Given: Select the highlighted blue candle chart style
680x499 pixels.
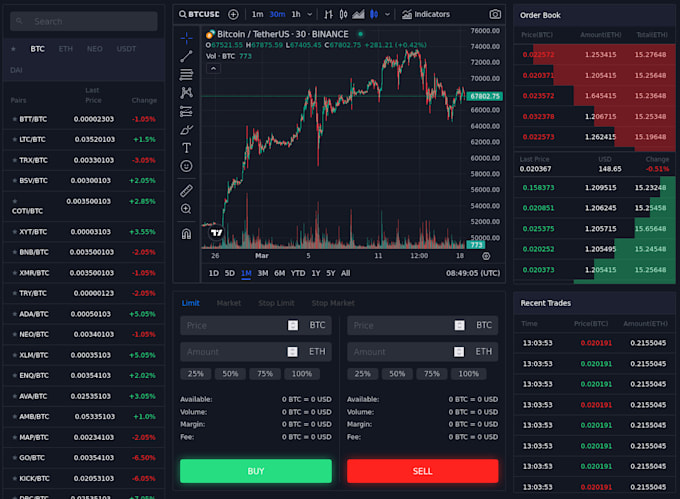Looking at the screenshot, I should (374, 14).
